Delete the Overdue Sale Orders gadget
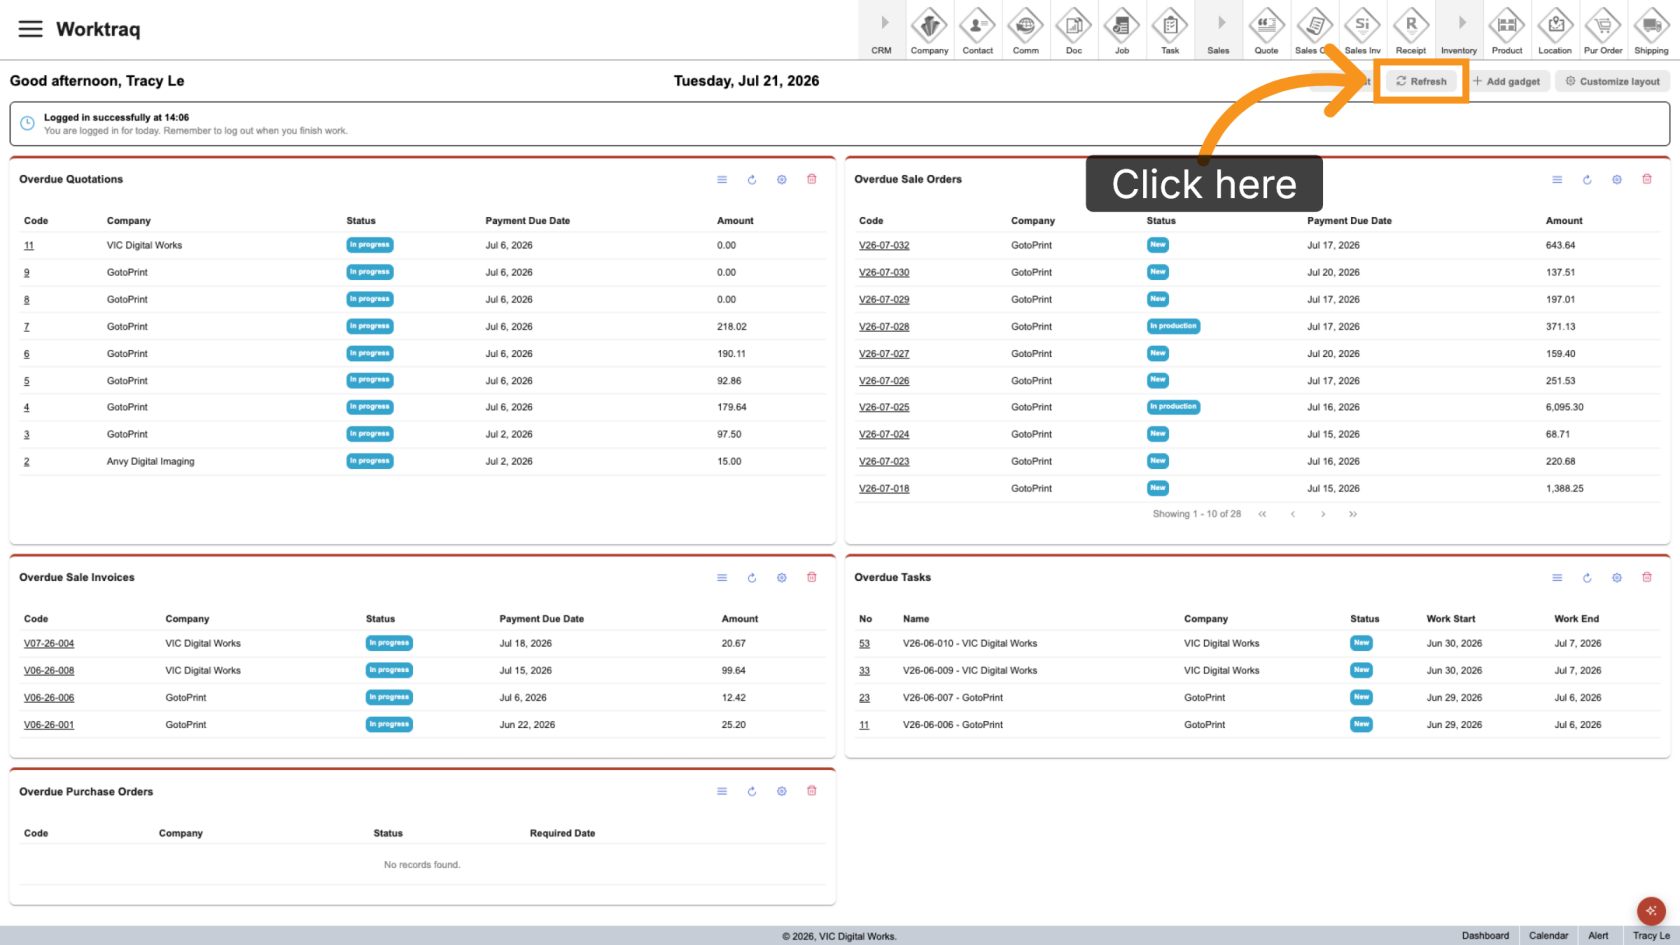This screenshot has width=1680, height=945. [1647, 179]
